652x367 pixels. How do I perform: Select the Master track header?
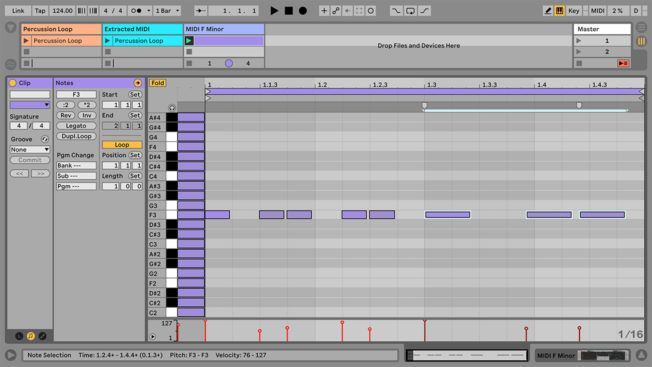point(602,29)
